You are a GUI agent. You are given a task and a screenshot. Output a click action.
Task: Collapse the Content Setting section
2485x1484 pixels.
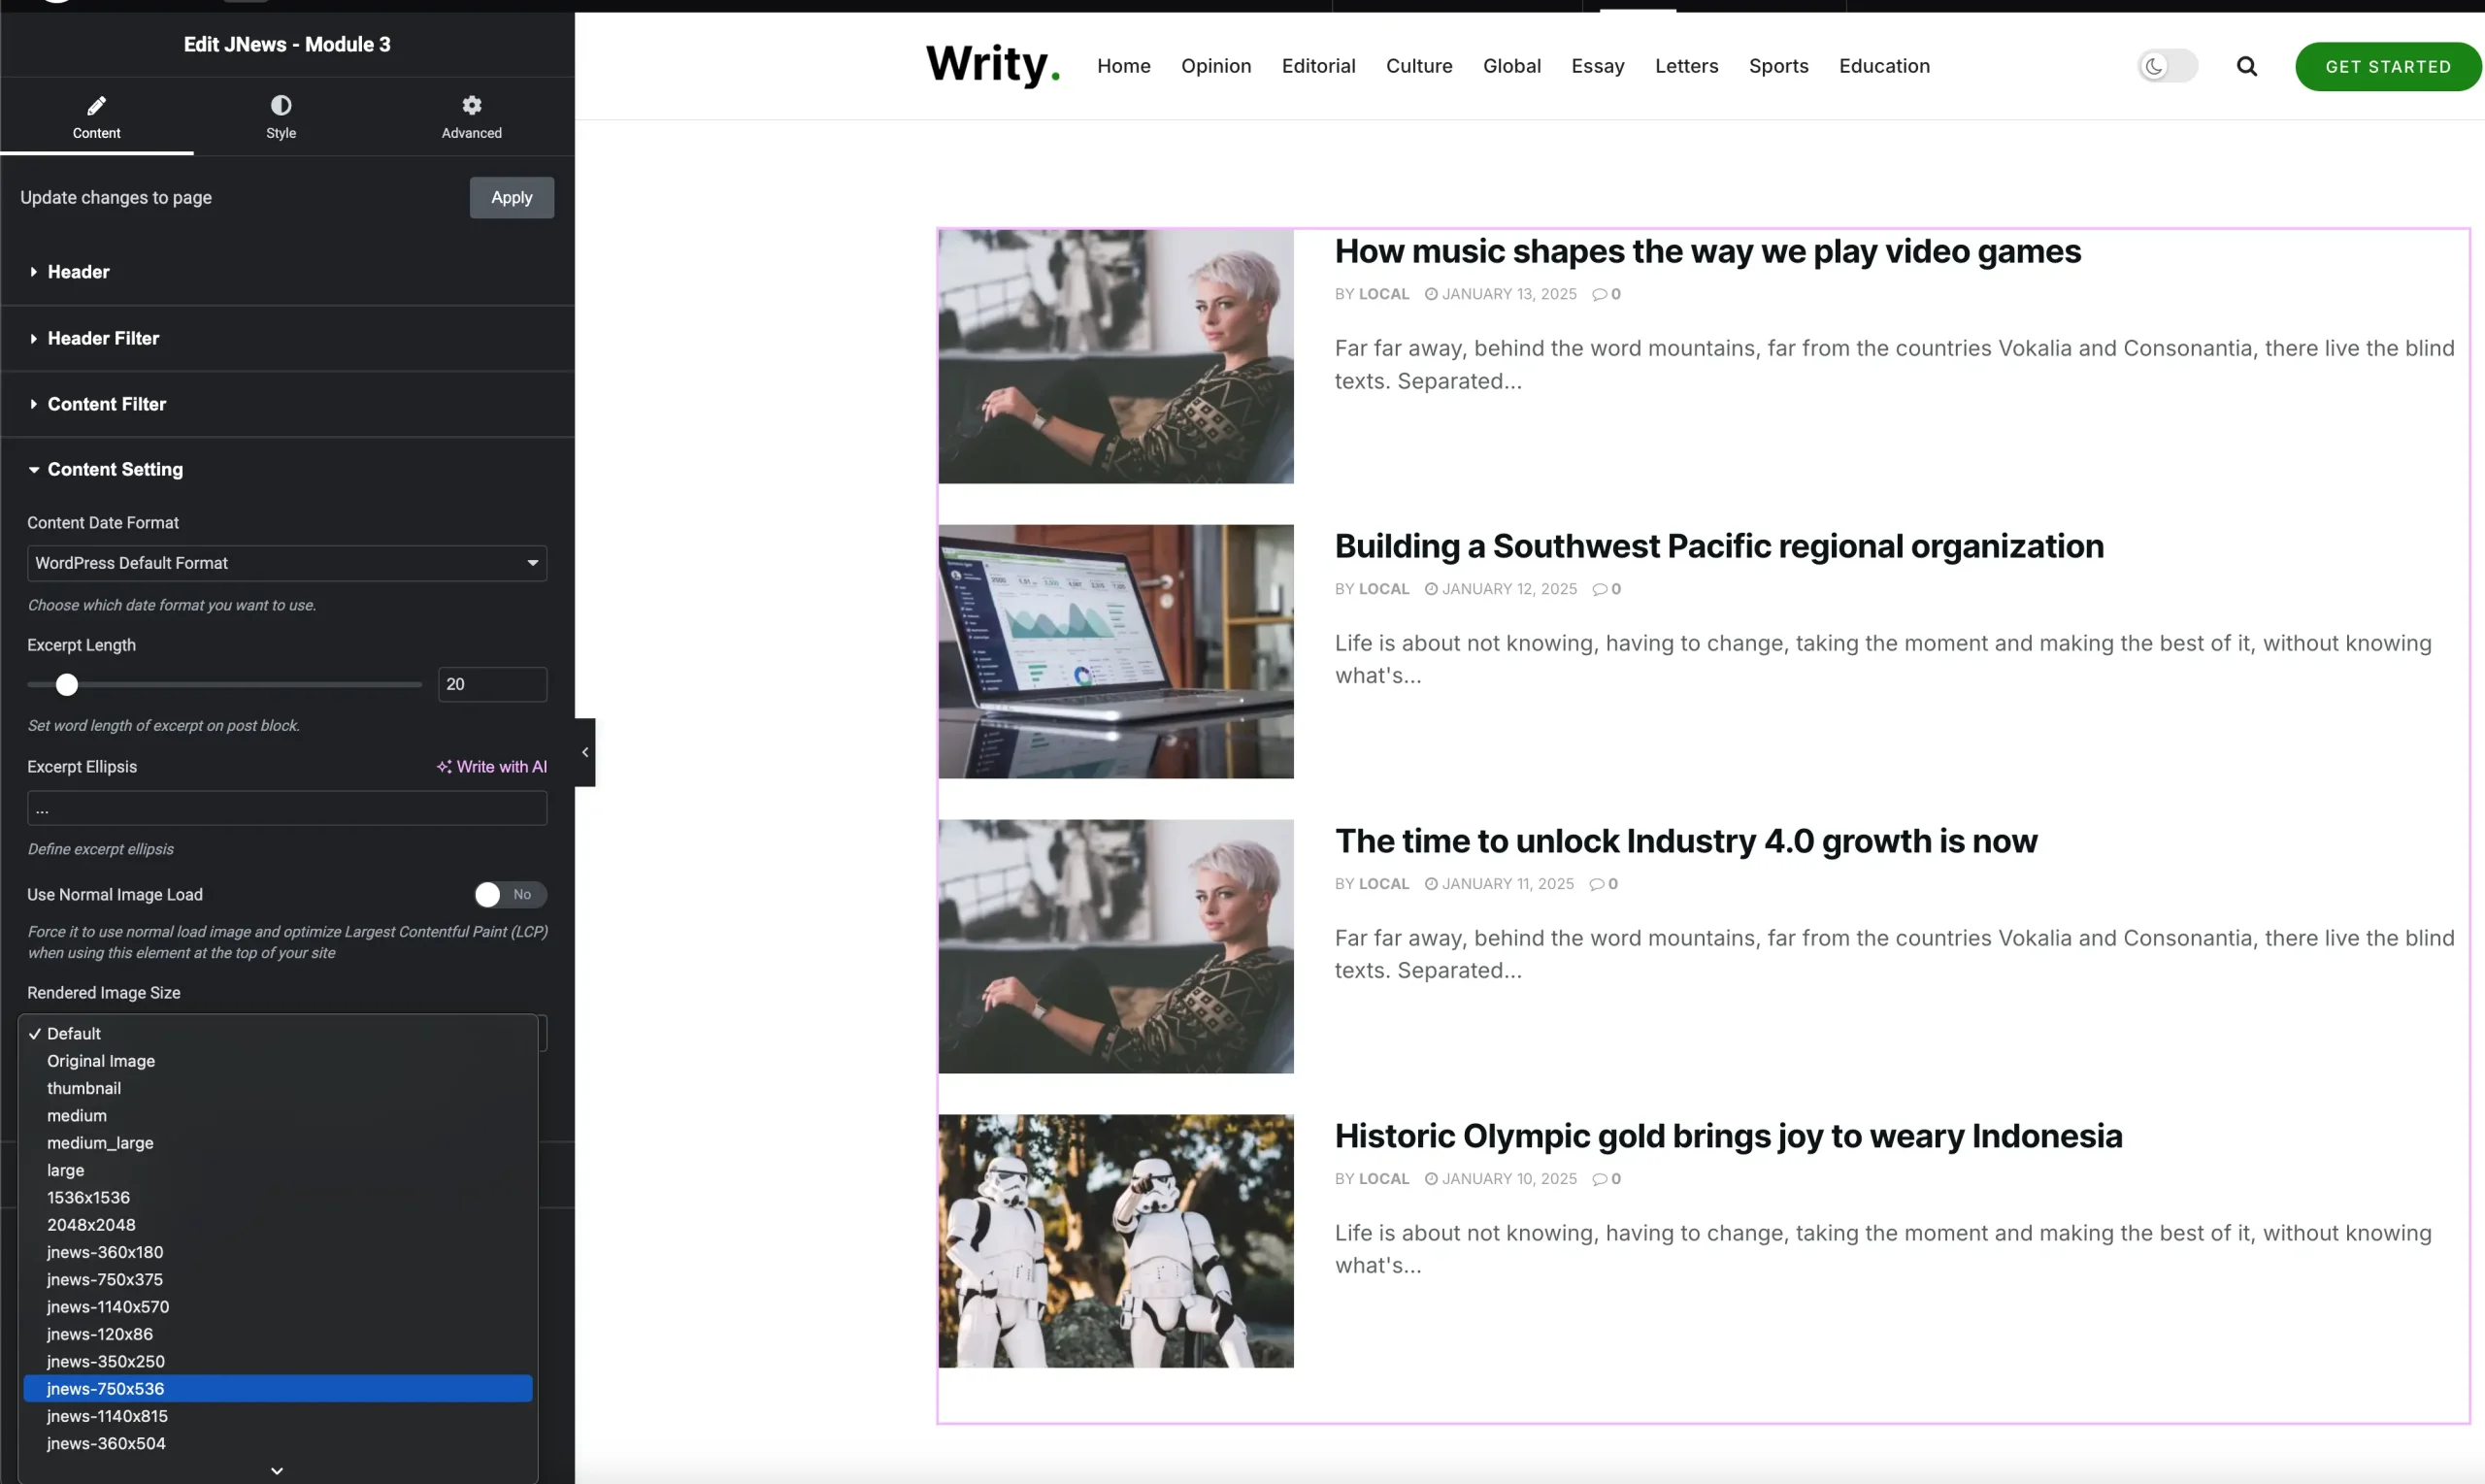115,470
